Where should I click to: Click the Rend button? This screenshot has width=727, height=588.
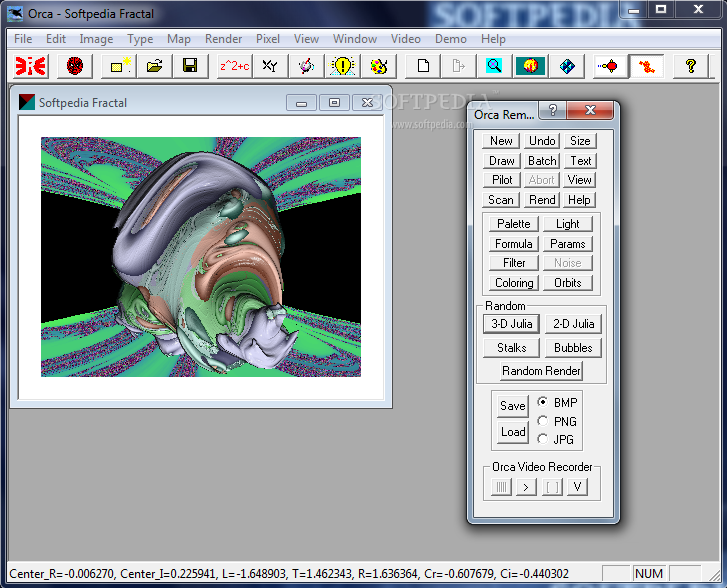coord(542,200)
